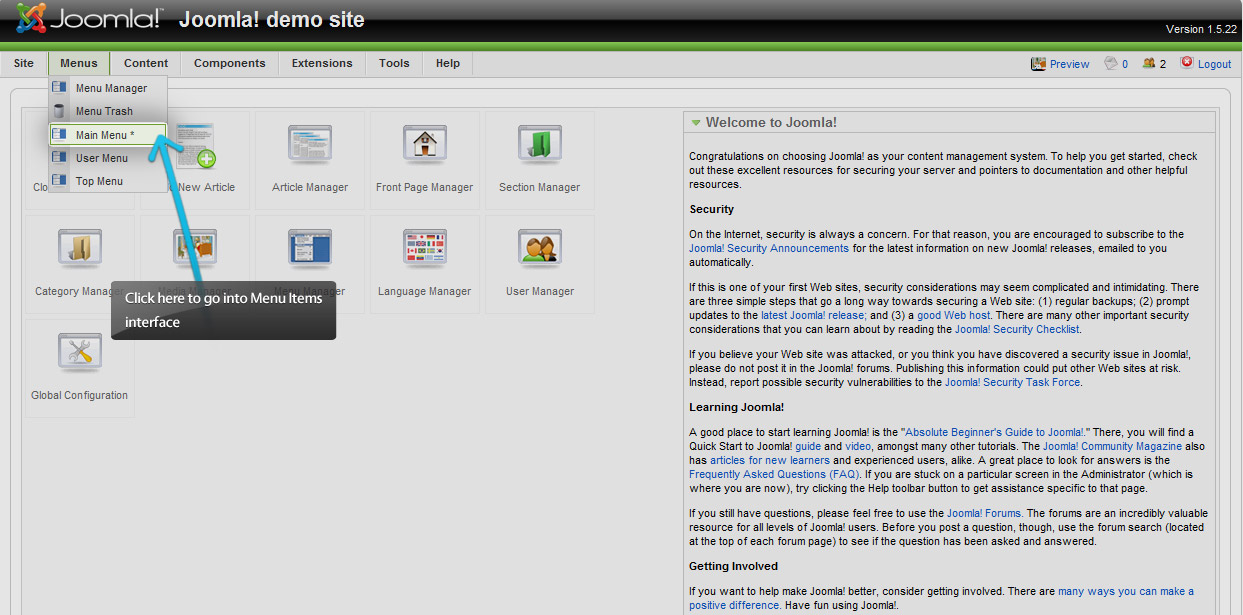The height and width of the screenshot is (615, 1243).
Task: Click the Security heading
Action: [x=712, y=209]
